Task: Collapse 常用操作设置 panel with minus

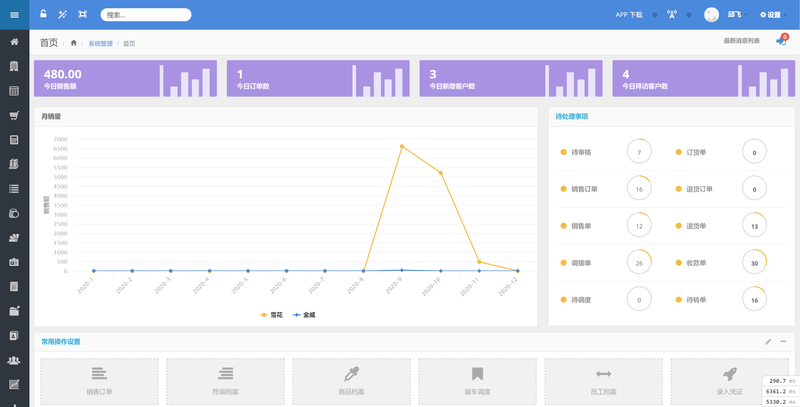Action: 783,342
